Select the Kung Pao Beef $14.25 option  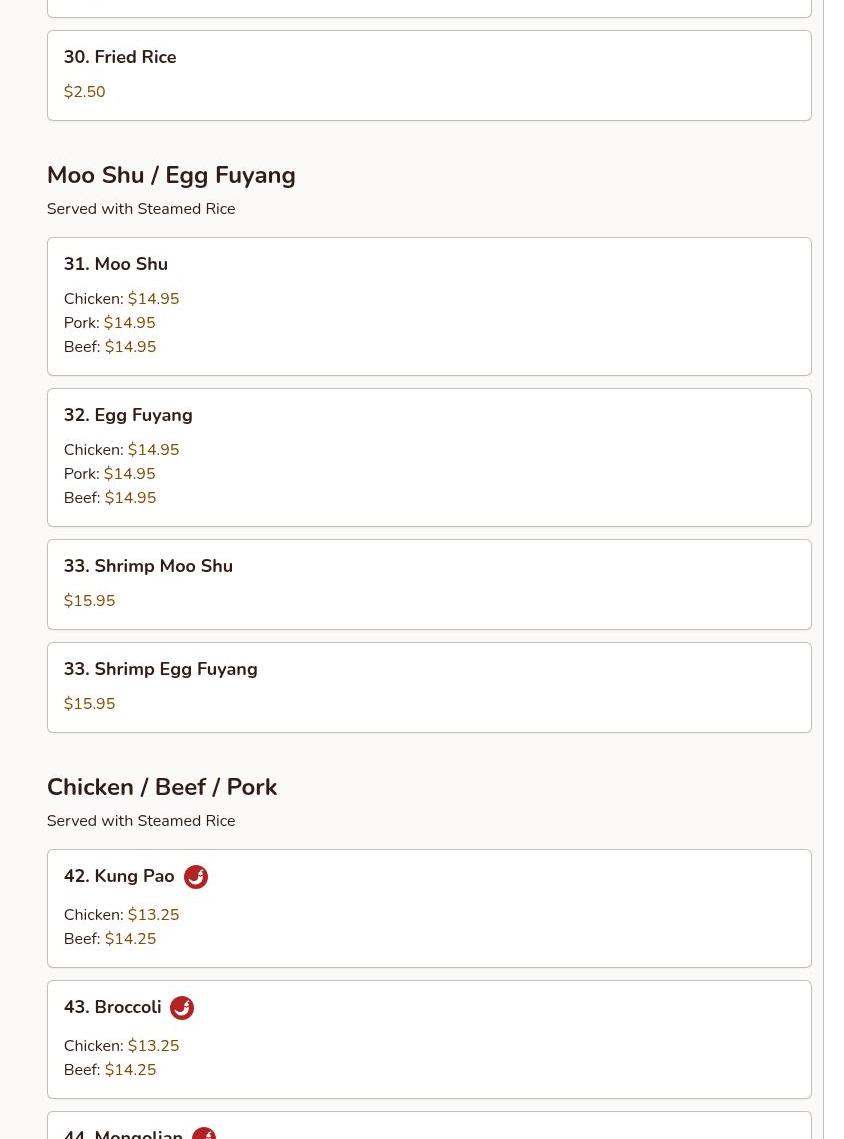click(110, 939)
